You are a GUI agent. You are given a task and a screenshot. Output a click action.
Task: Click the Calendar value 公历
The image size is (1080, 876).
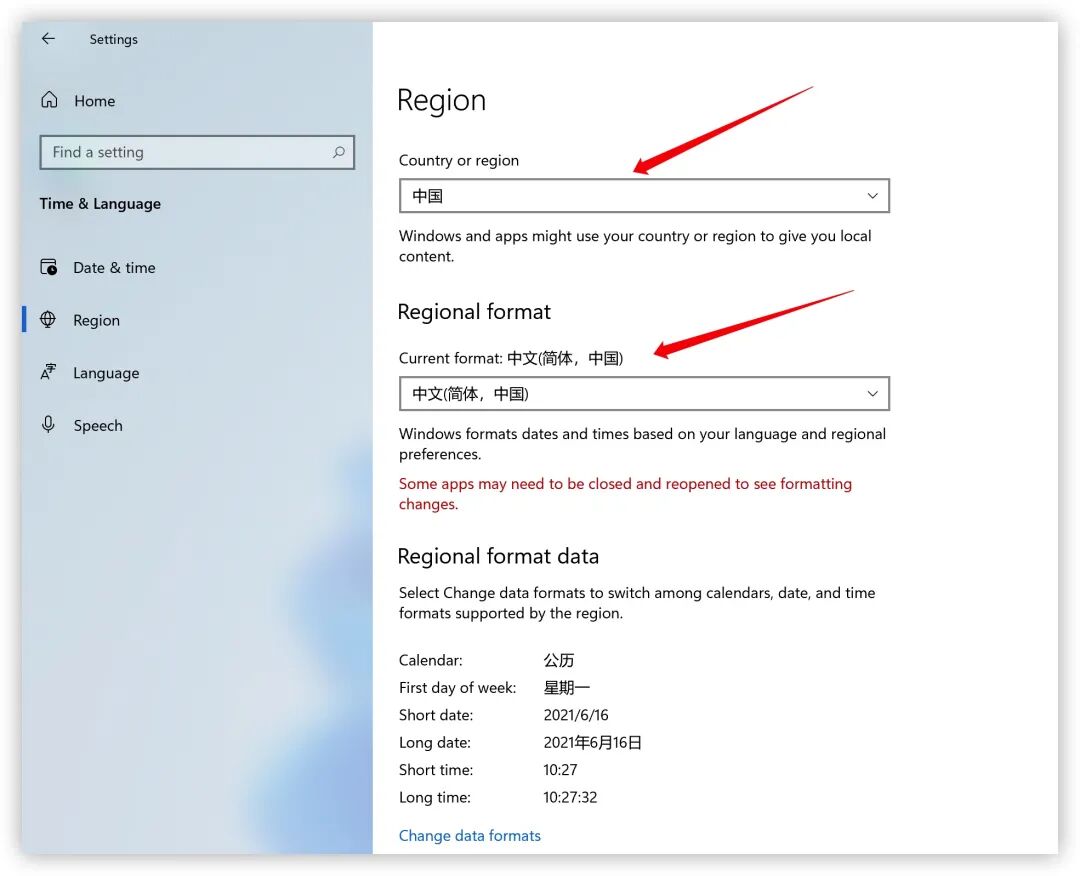(x=559, y=660)
